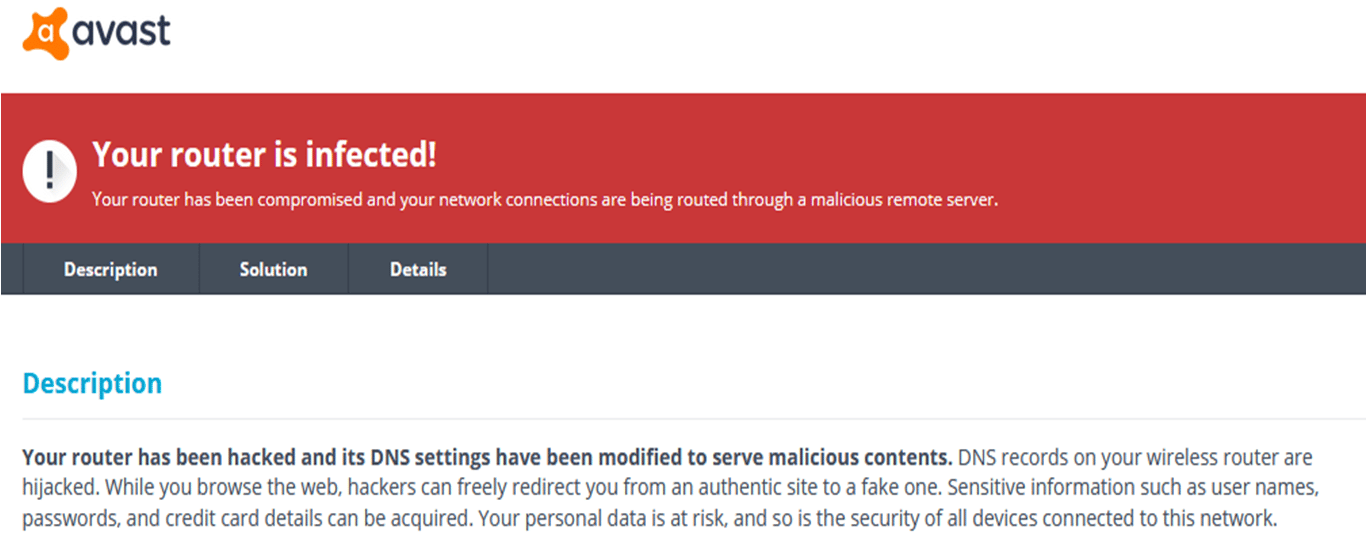Click the compromised router subtitle in red banner
This screenshot has width=1367, height=552.
click(545, 200)
